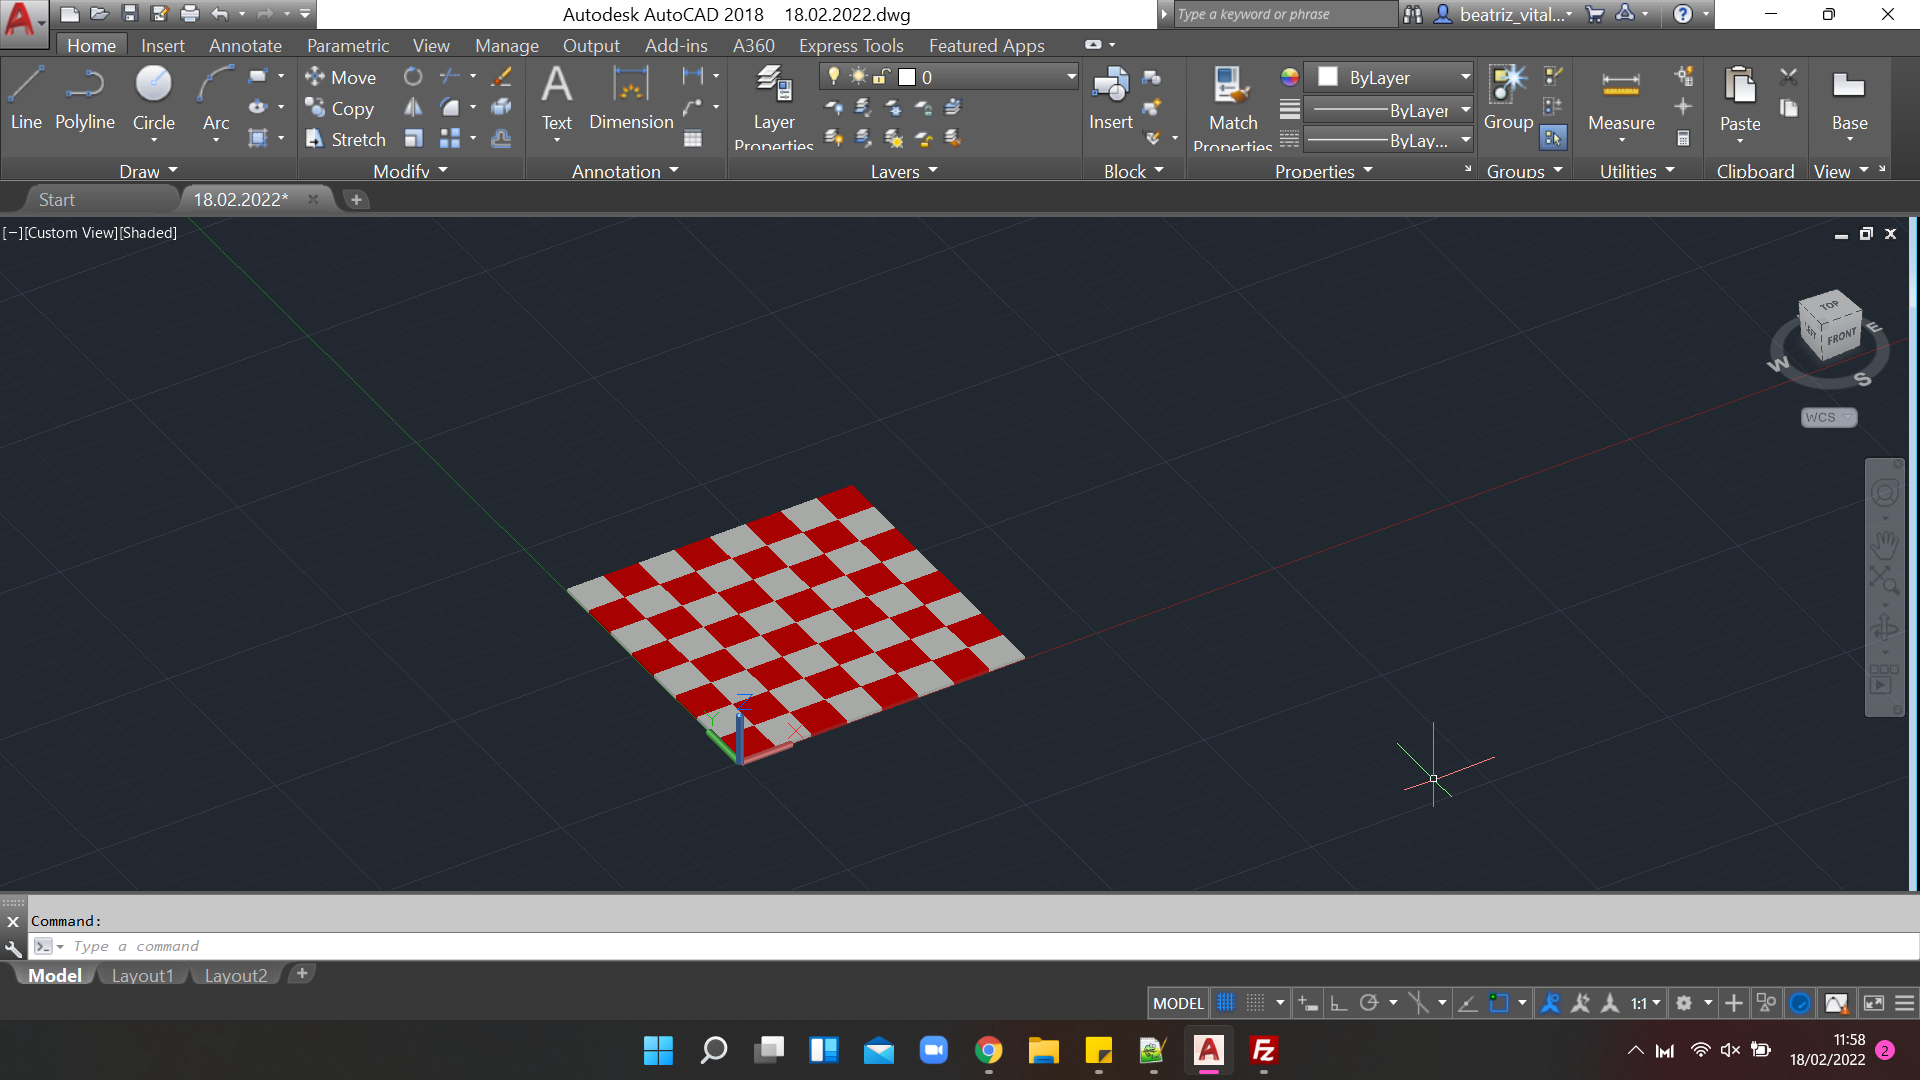
Task: Switch to the Start file tab
Action: [57, 199]
